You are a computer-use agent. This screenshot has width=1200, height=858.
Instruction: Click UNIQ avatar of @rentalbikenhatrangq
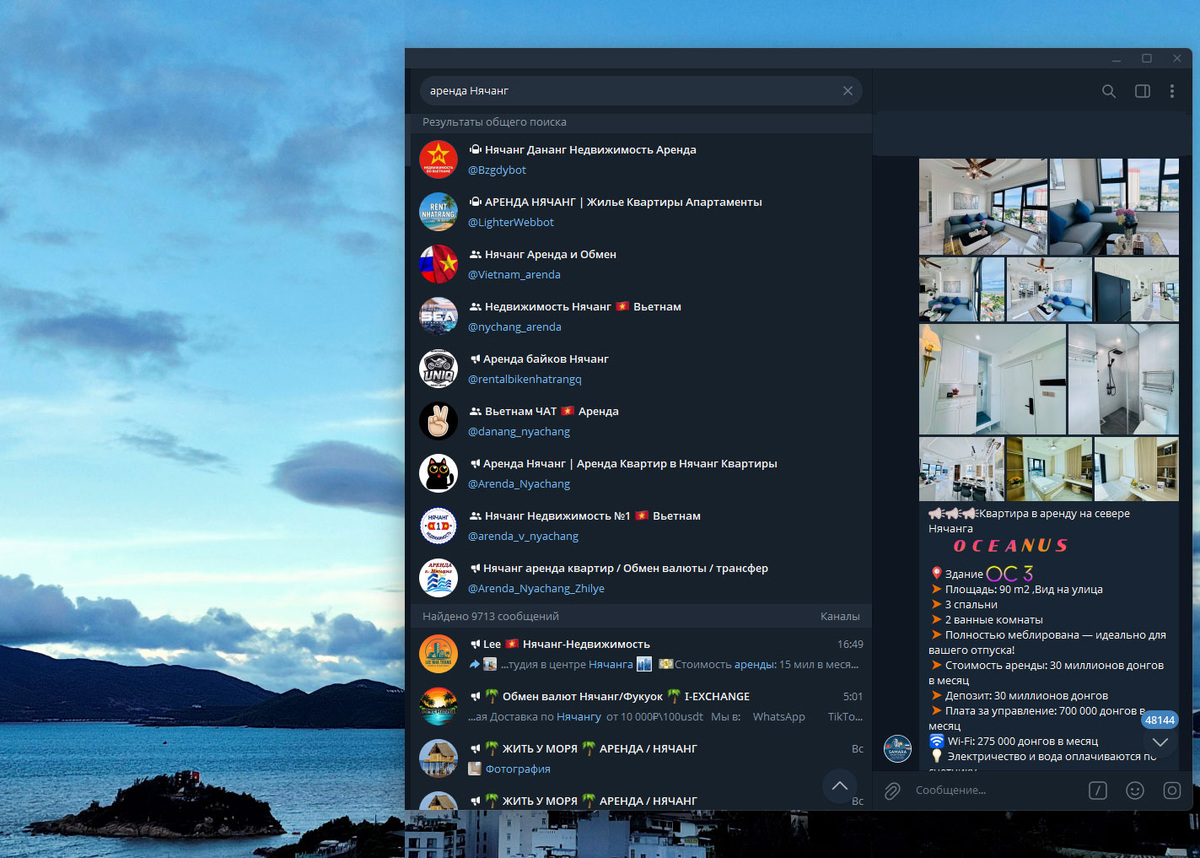click(x=438, y=368)
